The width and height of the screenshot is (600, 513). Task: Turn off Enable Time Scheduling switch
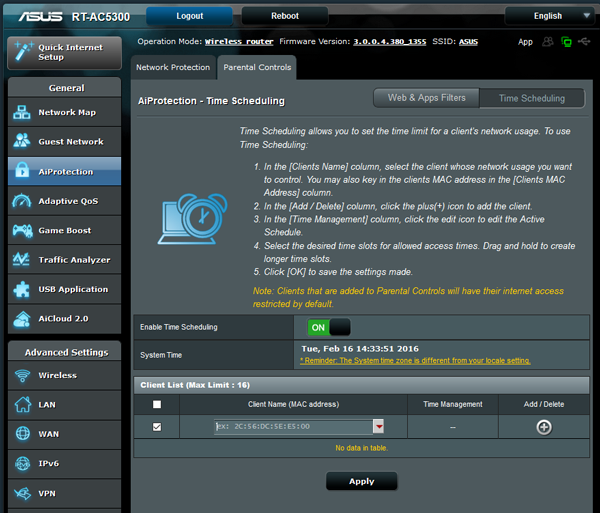329,327
